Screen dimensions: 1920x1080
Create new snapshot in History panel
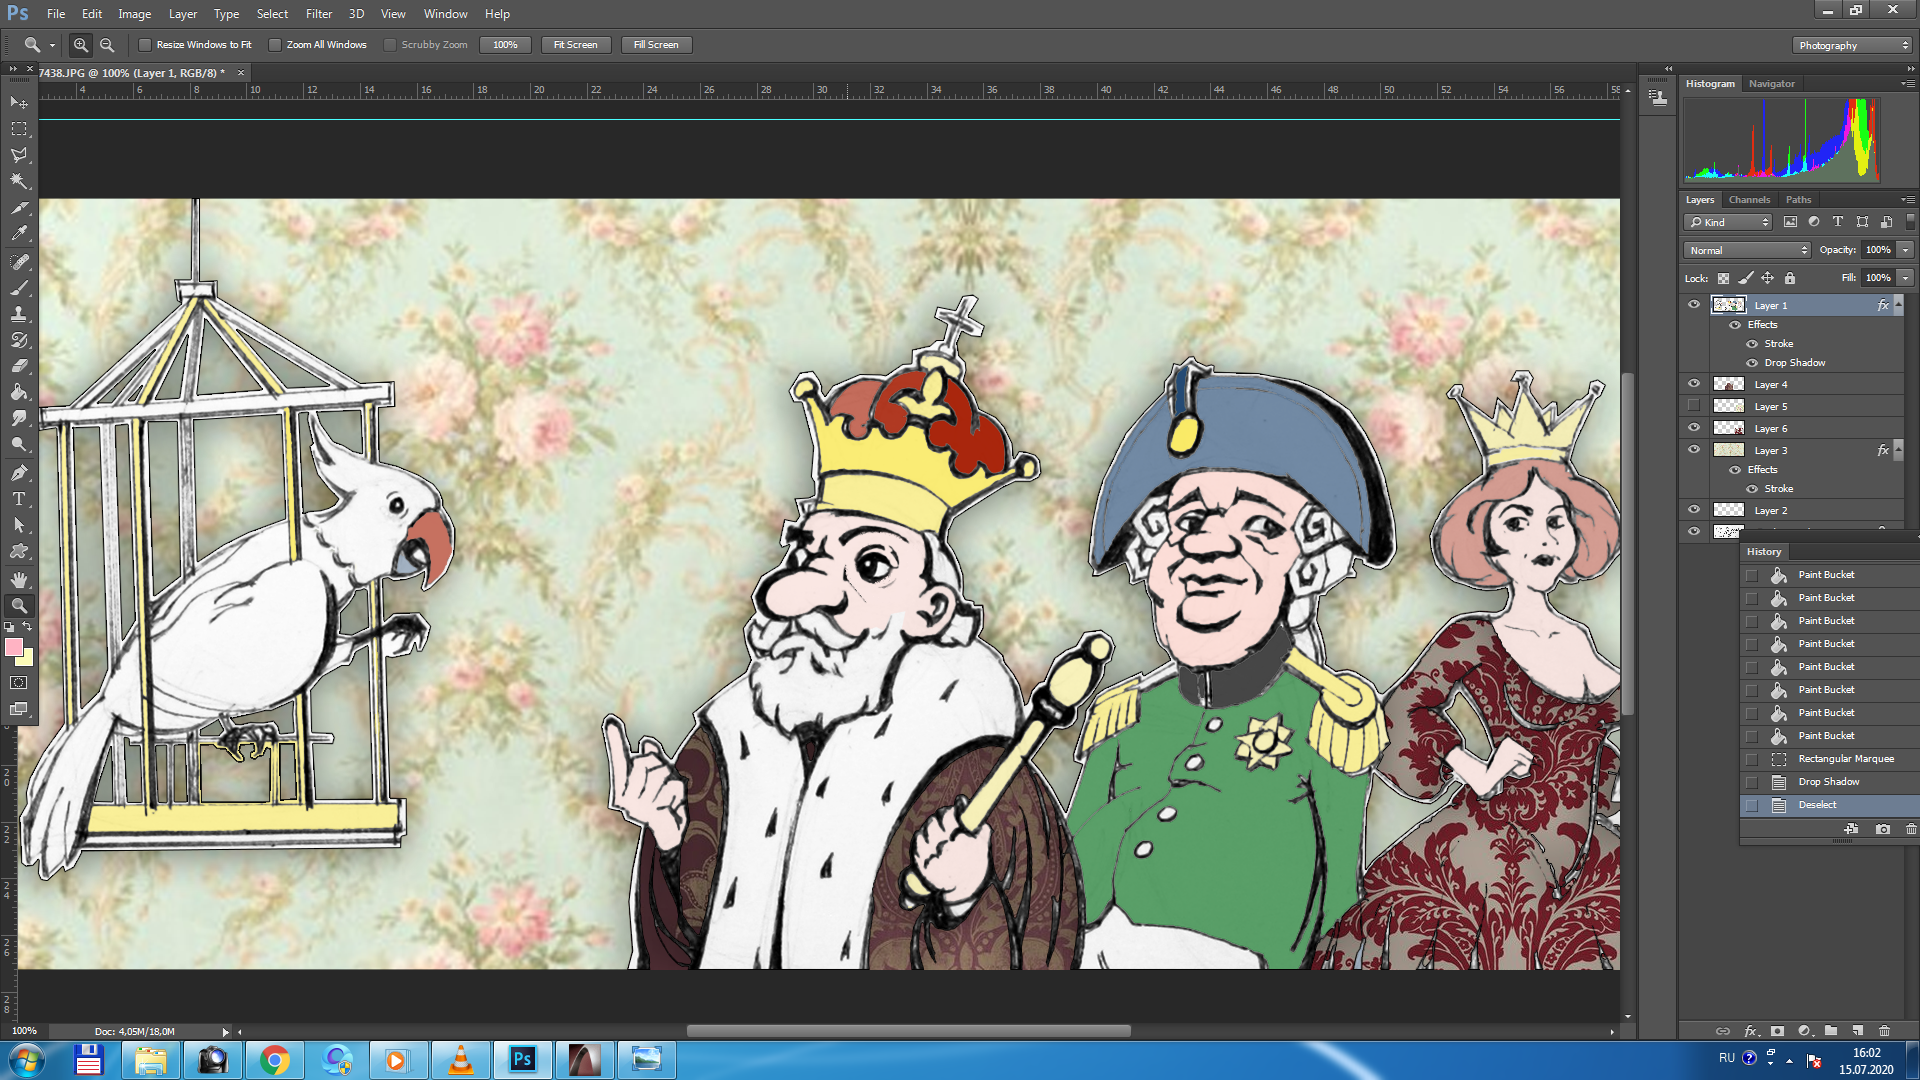[1883, 829]
